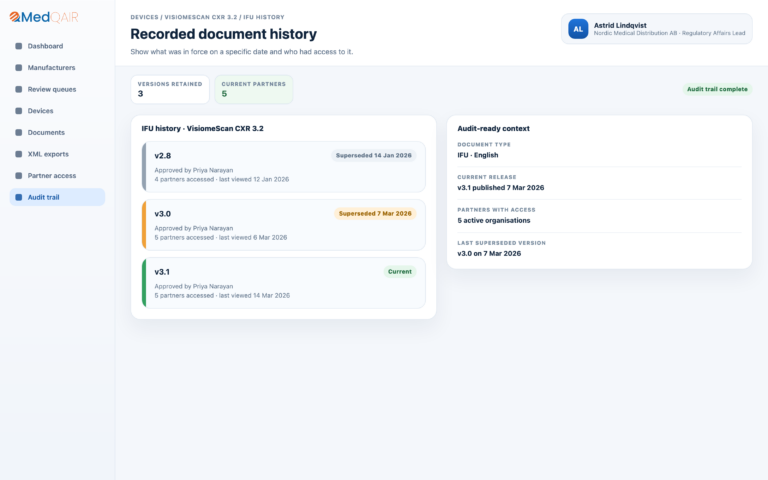The image size is (768, 480).
Task: Open Partner access in the sidebar
Action: point(57,175)
